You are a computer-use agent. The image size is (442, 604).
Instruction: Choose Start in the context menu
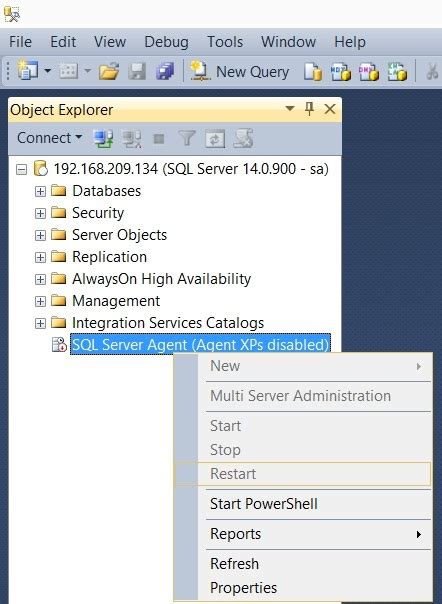tap(303, 426)
